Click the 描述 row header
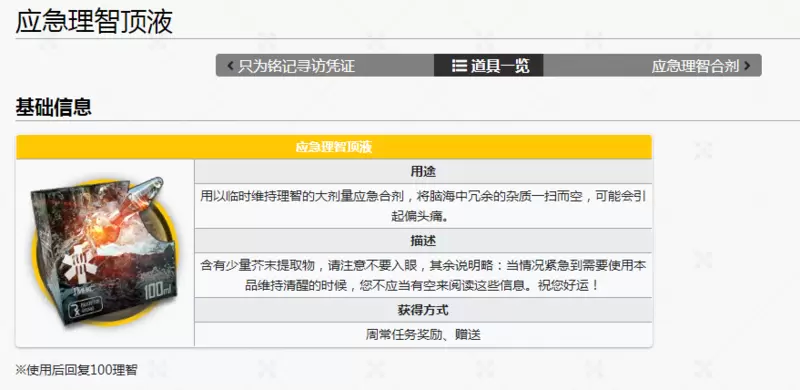Image resolution: width=800 pixels, height=390 pixels. (x=423, y=240)
